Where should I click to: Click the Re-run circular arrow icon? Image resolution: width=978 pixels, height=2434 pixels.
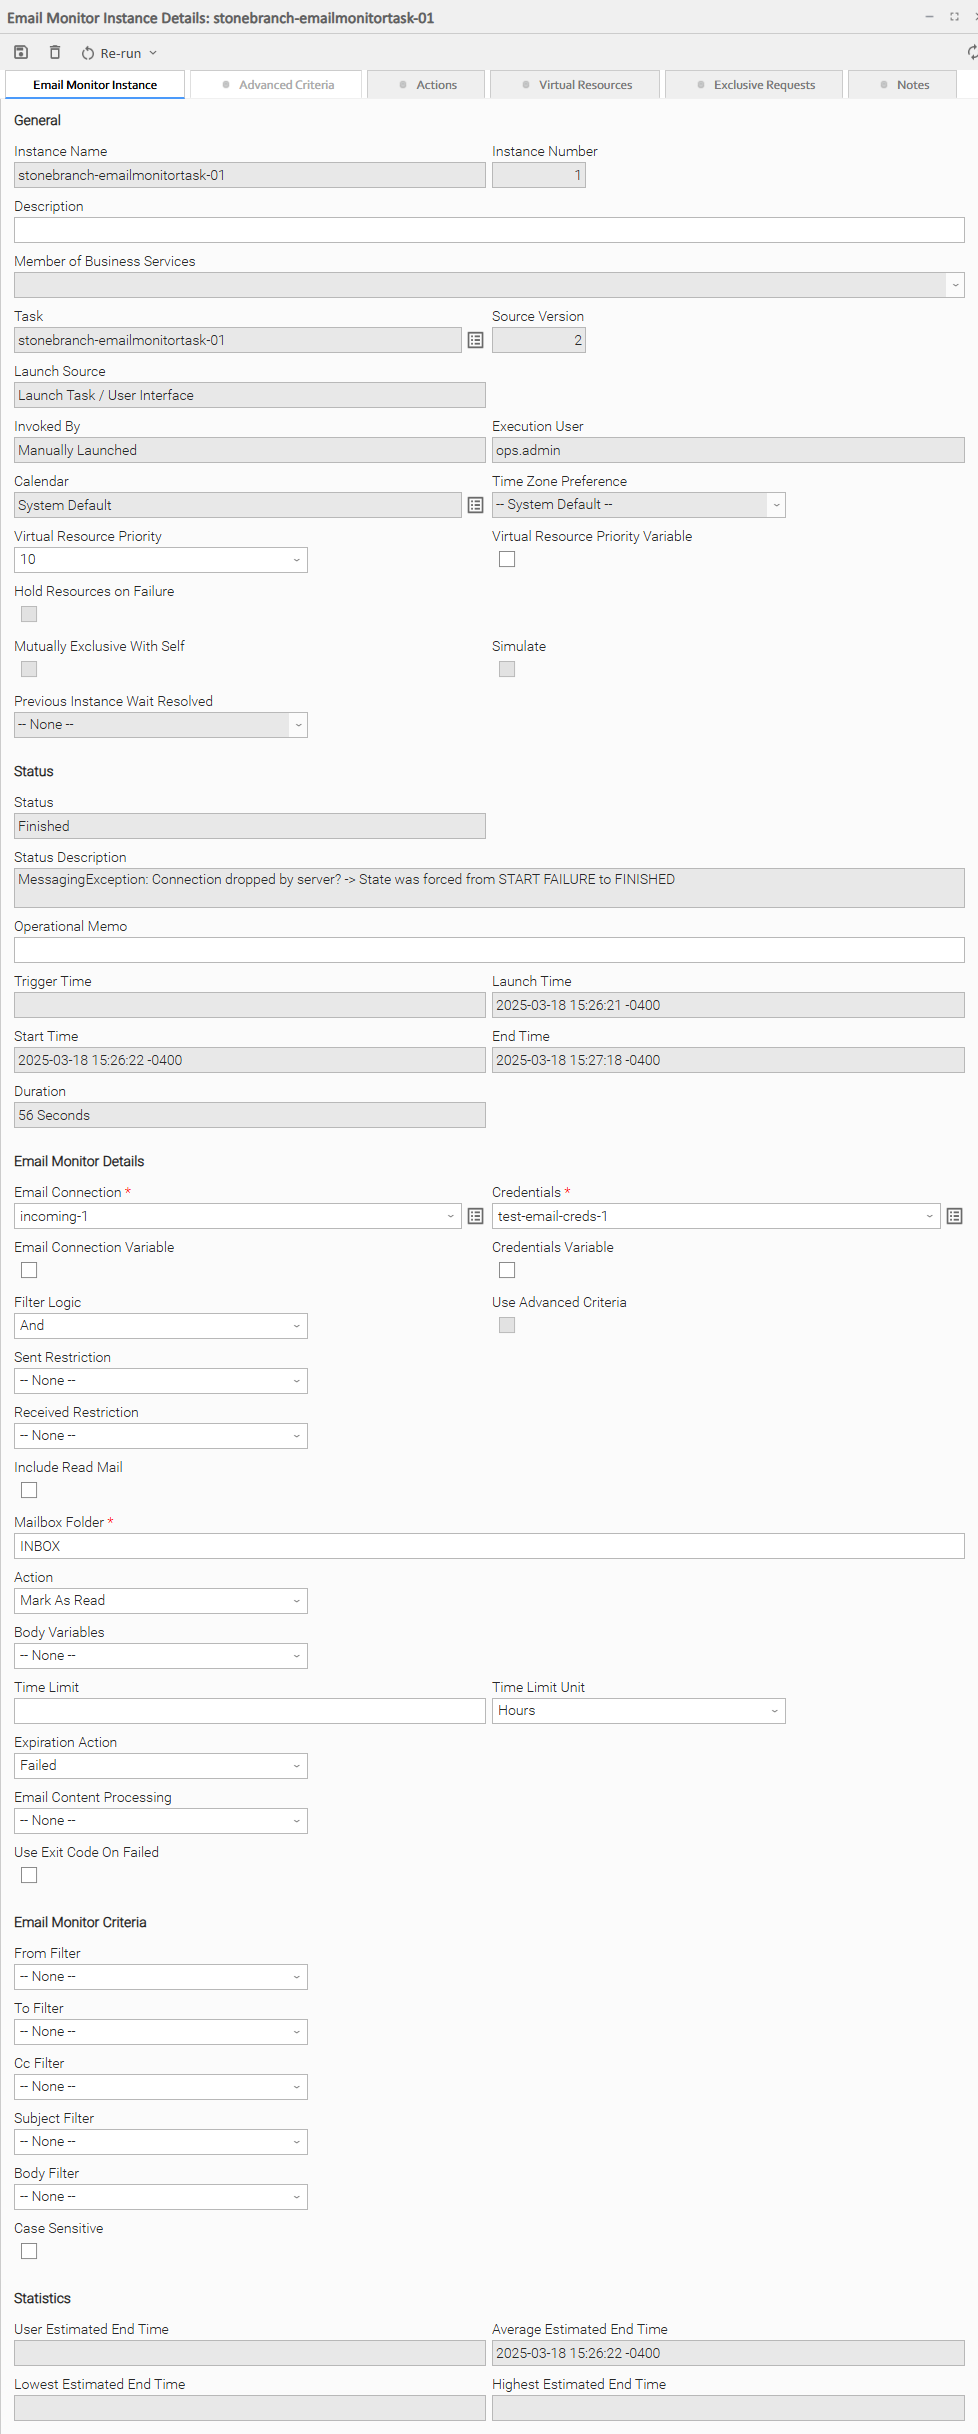[88, 54]
